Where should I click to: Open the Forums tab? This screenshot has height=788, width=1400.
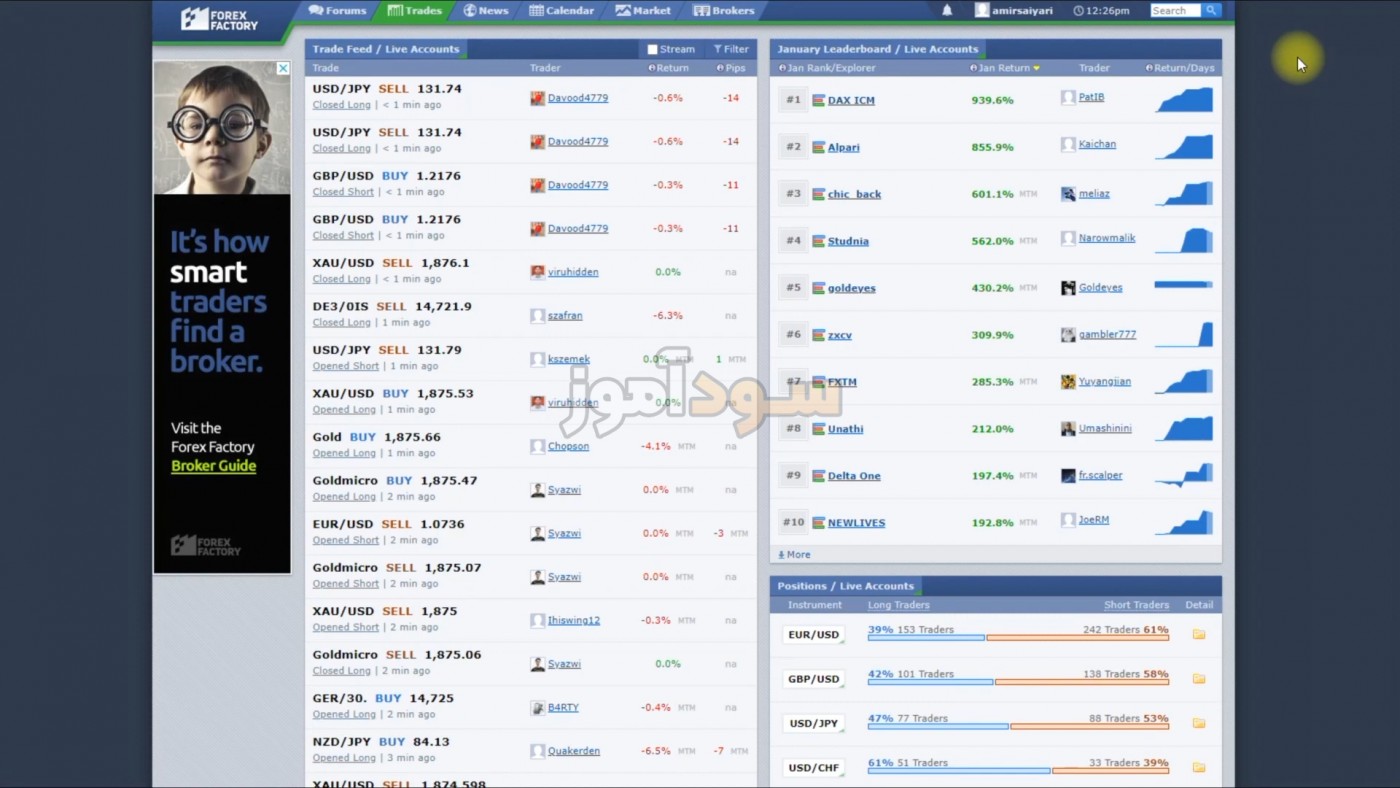point(338,11)
